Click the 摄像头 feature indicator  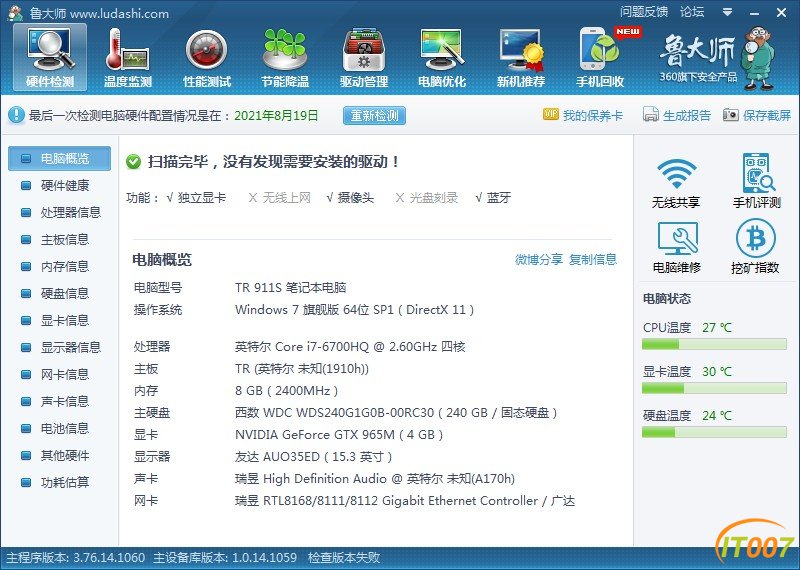(x=350, y=198)
